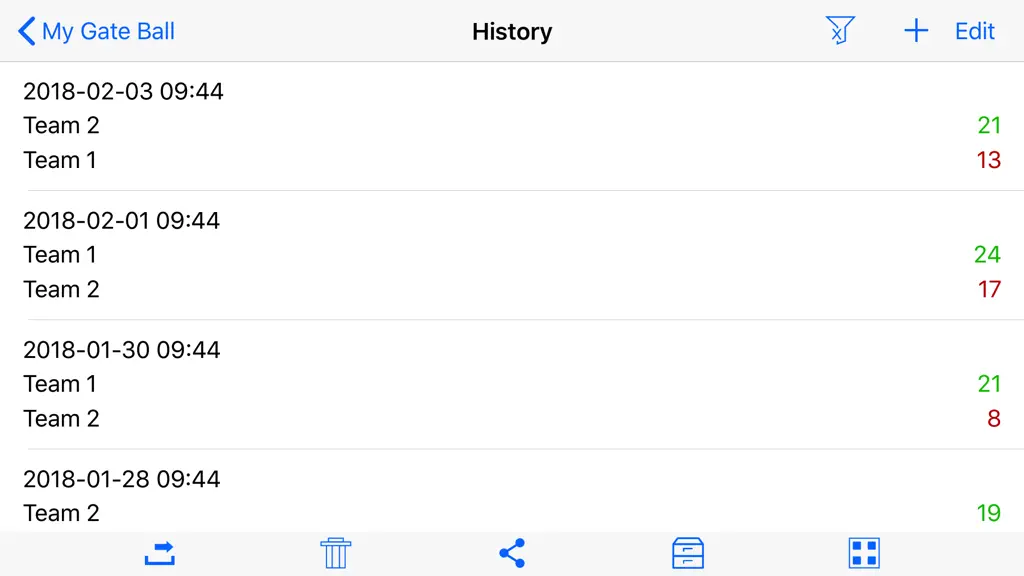Go back to My Gate Ball
This screenshot has width=1024, height=576.
(96, 31)
